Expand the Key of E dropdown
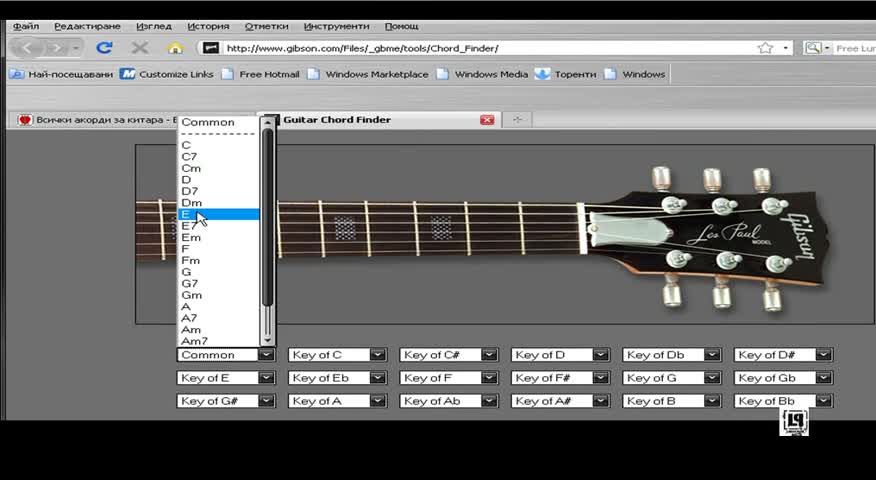 [x=266, y=378]
